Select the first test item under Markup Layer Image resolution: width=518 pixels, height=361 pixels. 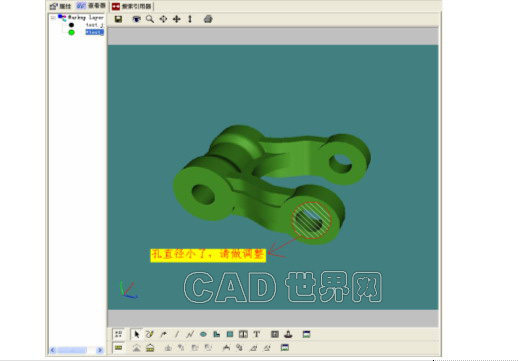95,25
